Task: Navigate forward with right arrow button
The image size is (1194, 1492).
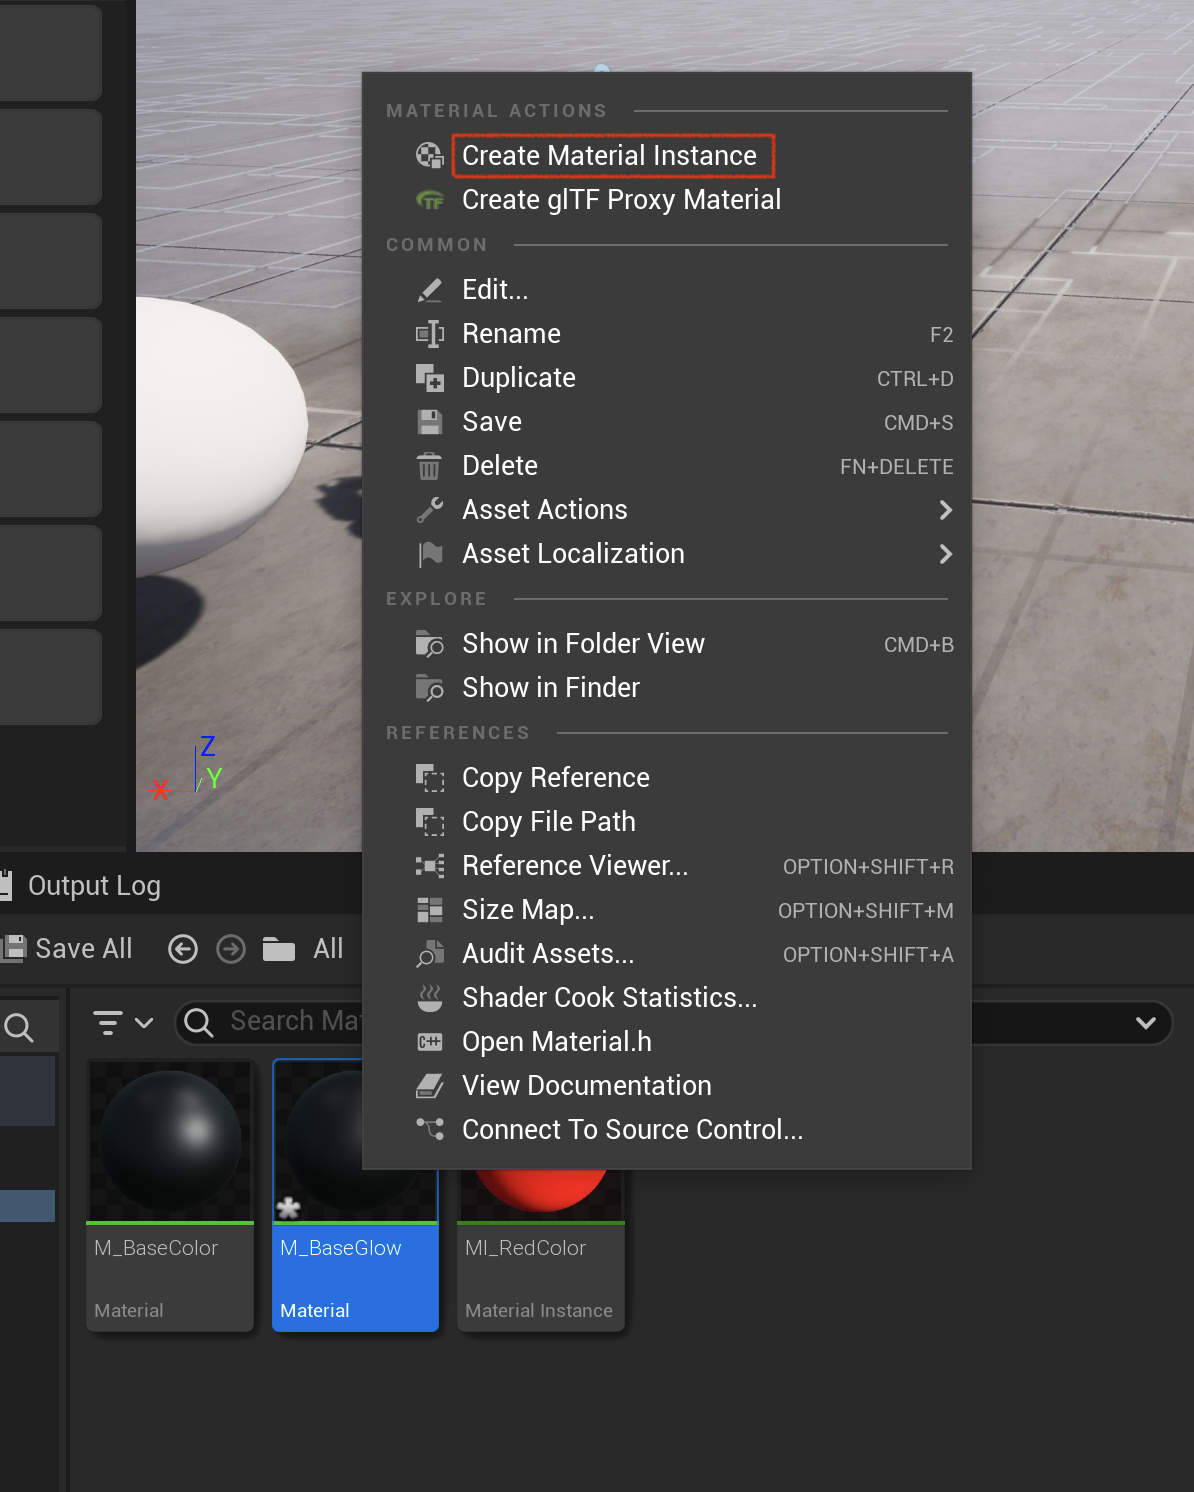Action: click(231, 949)
